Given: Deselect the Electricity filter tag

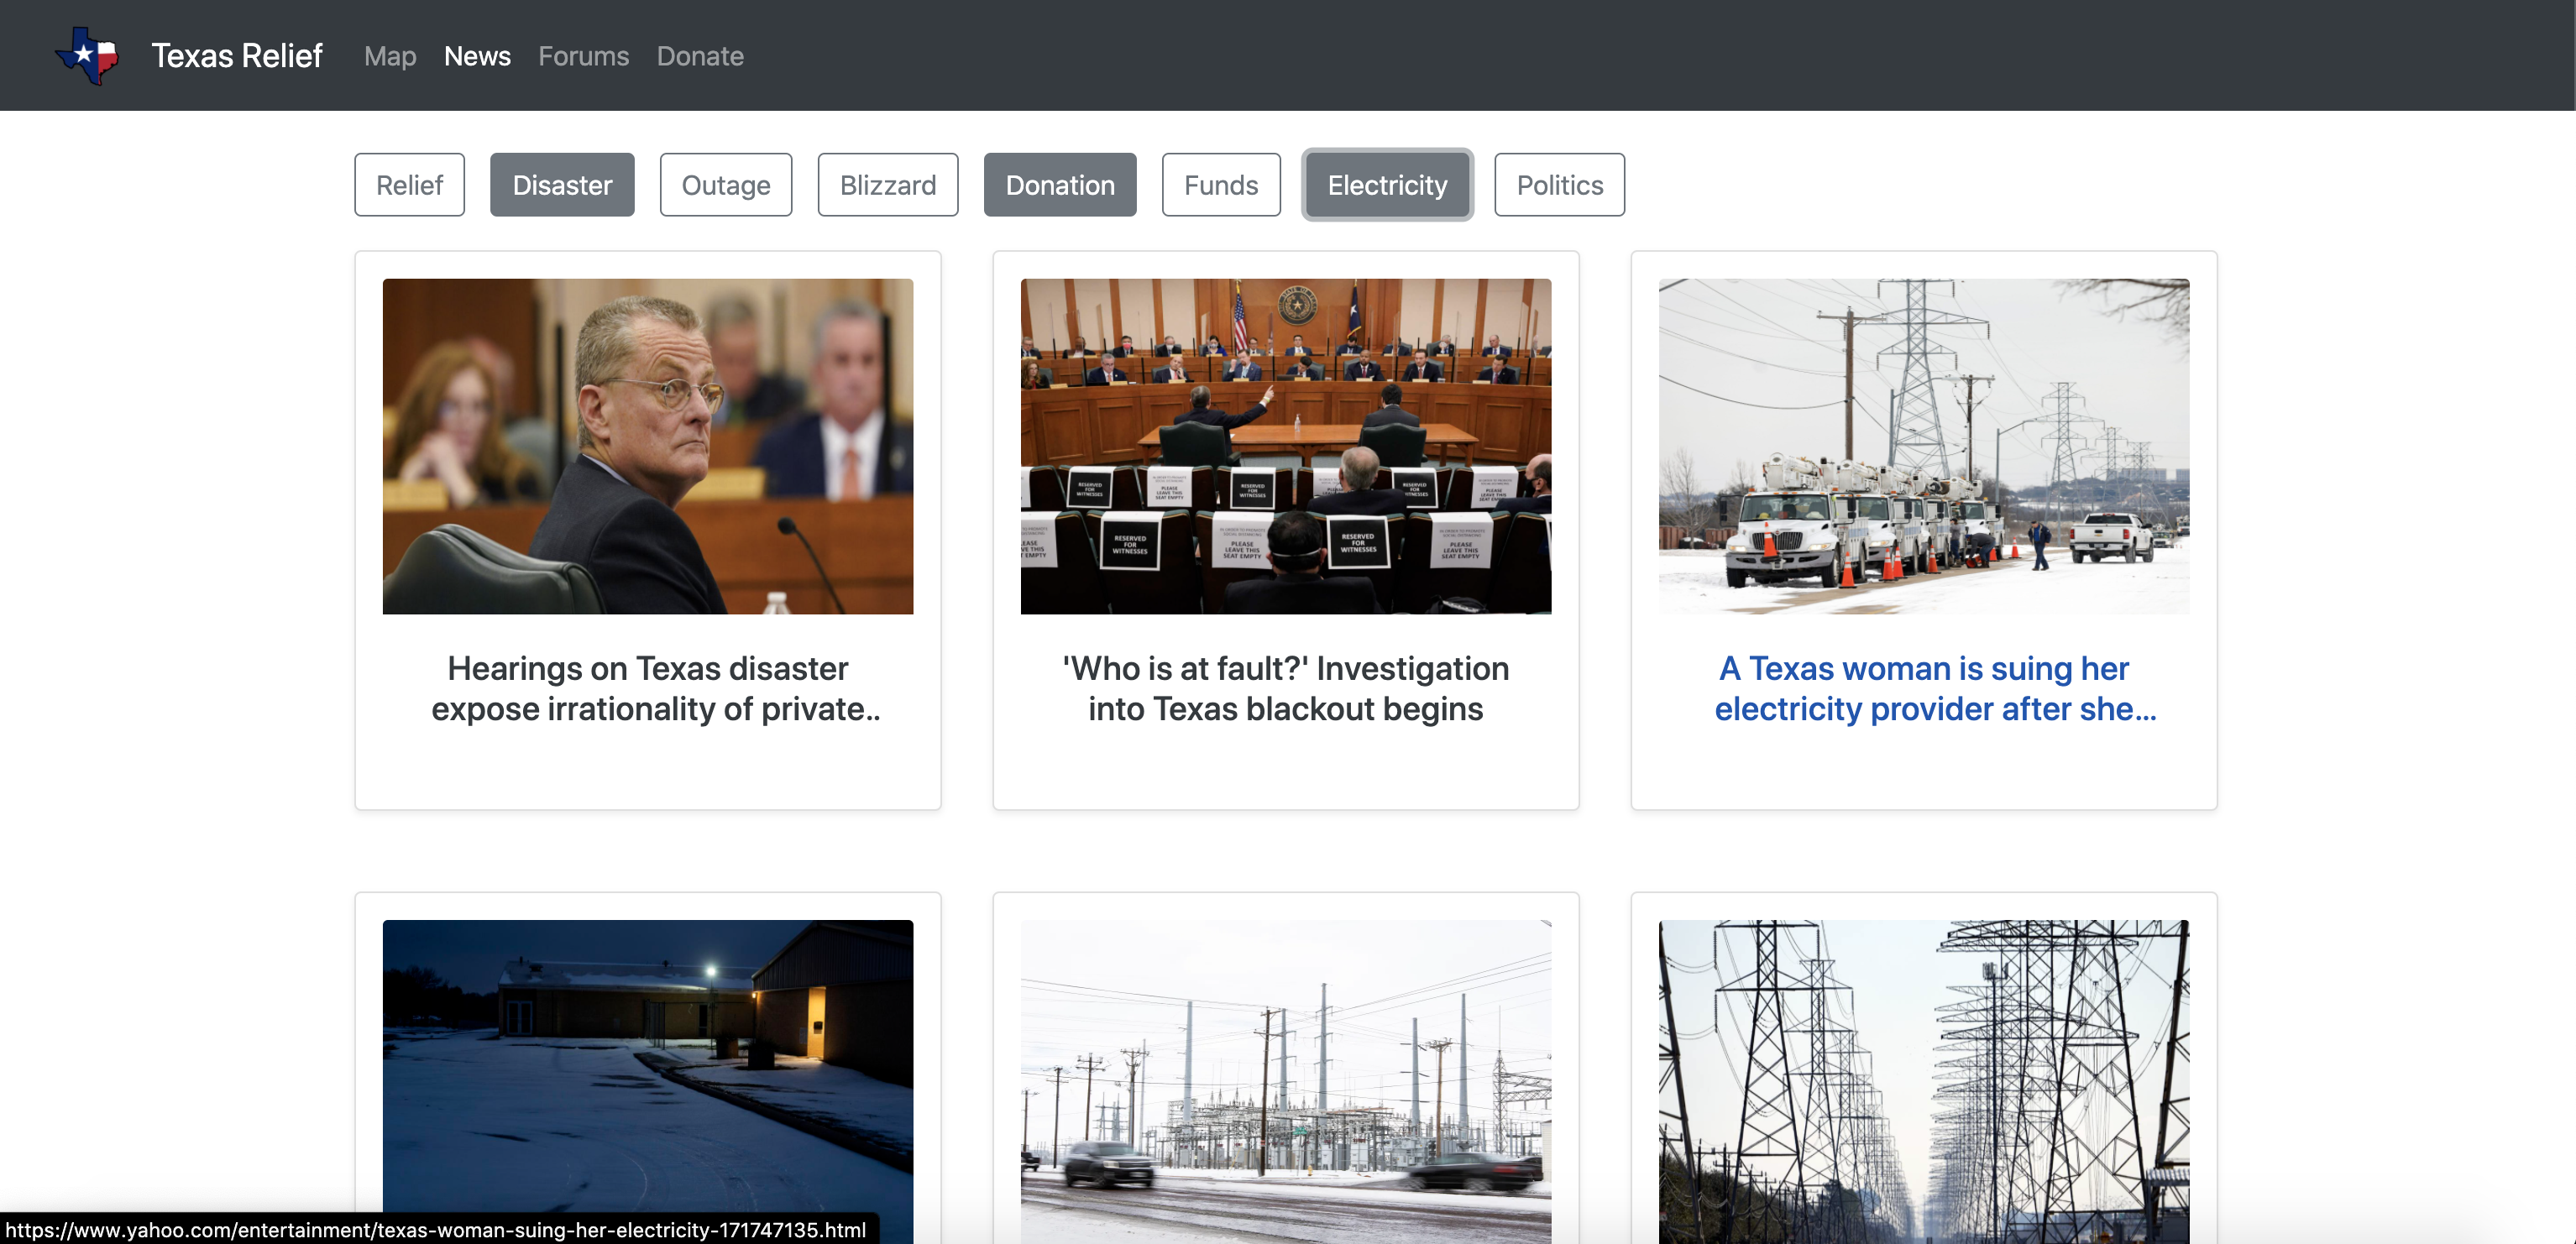Looking at the screenshot, I should 1386,185.
